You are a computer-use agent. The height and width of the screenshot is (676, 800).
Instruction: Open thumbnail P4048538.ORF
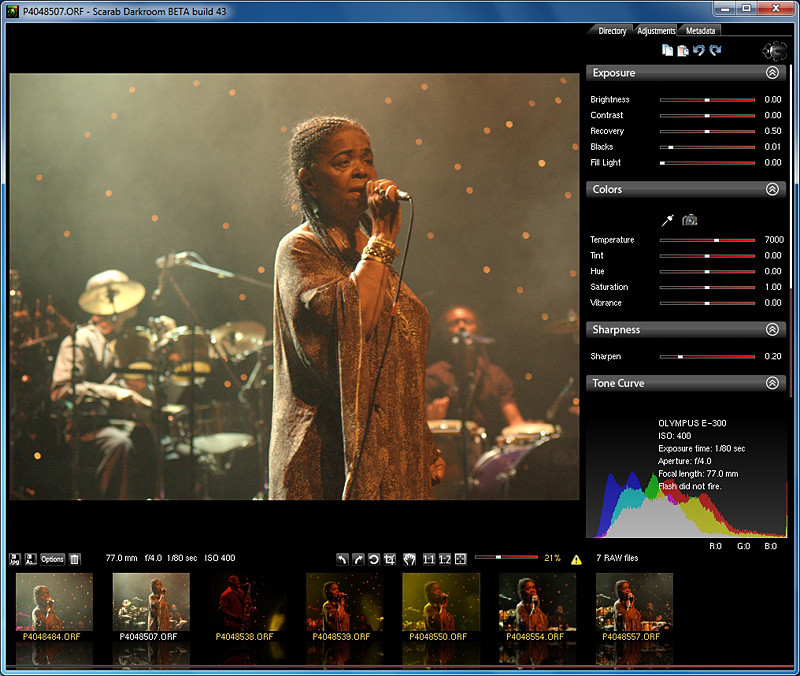tap(247, 602)
